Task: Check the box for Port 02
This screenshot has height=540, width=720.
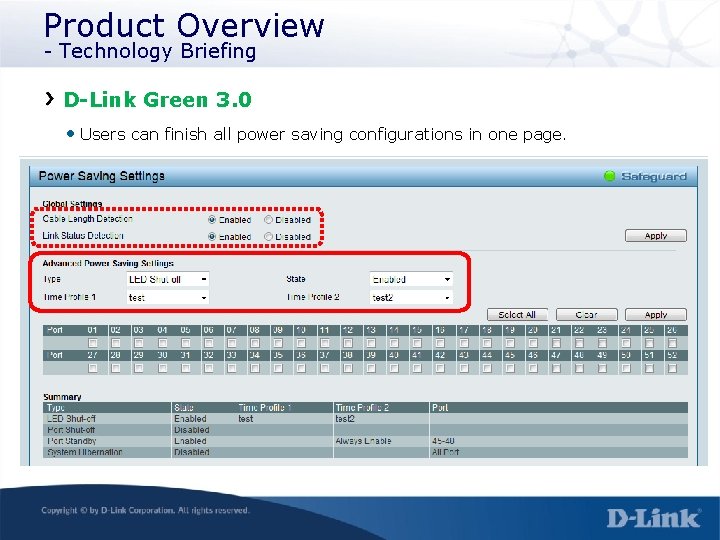Action: click(x=116, y=343)
